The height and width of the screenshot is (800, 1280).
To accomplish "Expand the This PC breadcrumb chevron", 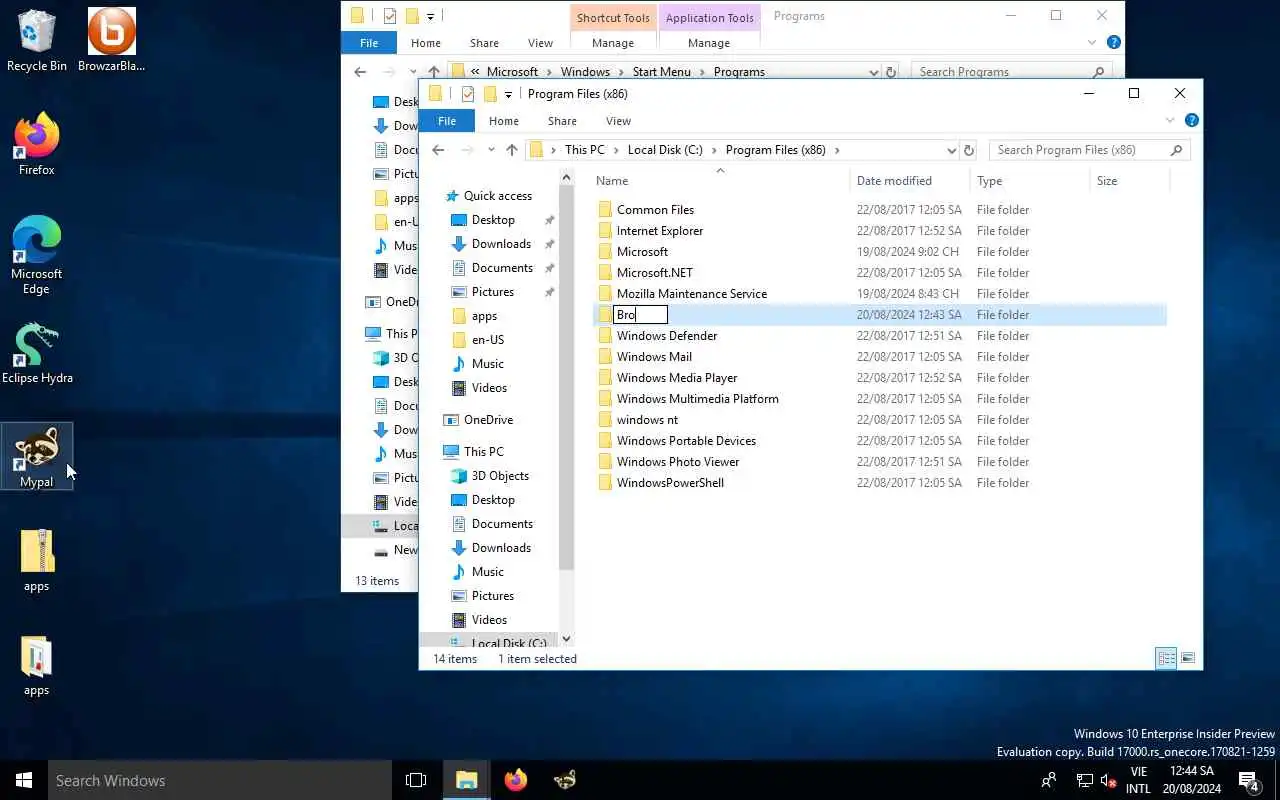I will [617, 150].
